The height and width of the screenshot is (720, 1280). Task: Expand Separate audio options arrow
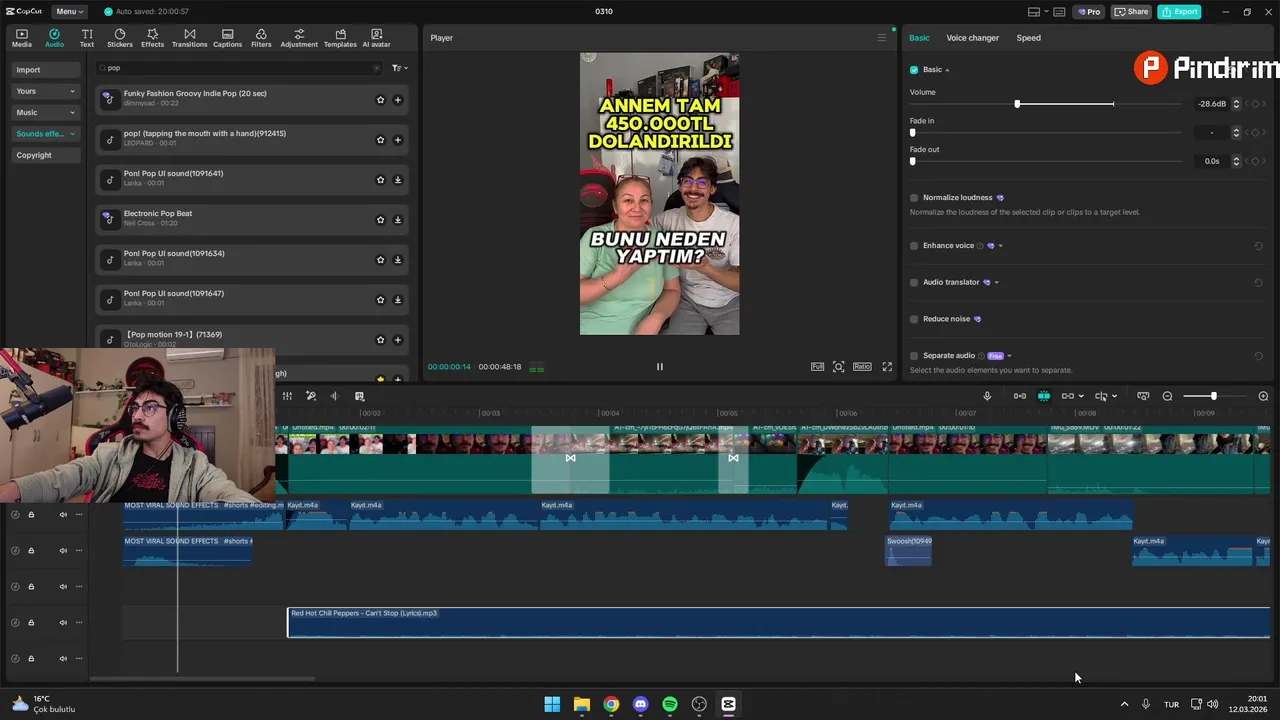(x=1009, y=356)
